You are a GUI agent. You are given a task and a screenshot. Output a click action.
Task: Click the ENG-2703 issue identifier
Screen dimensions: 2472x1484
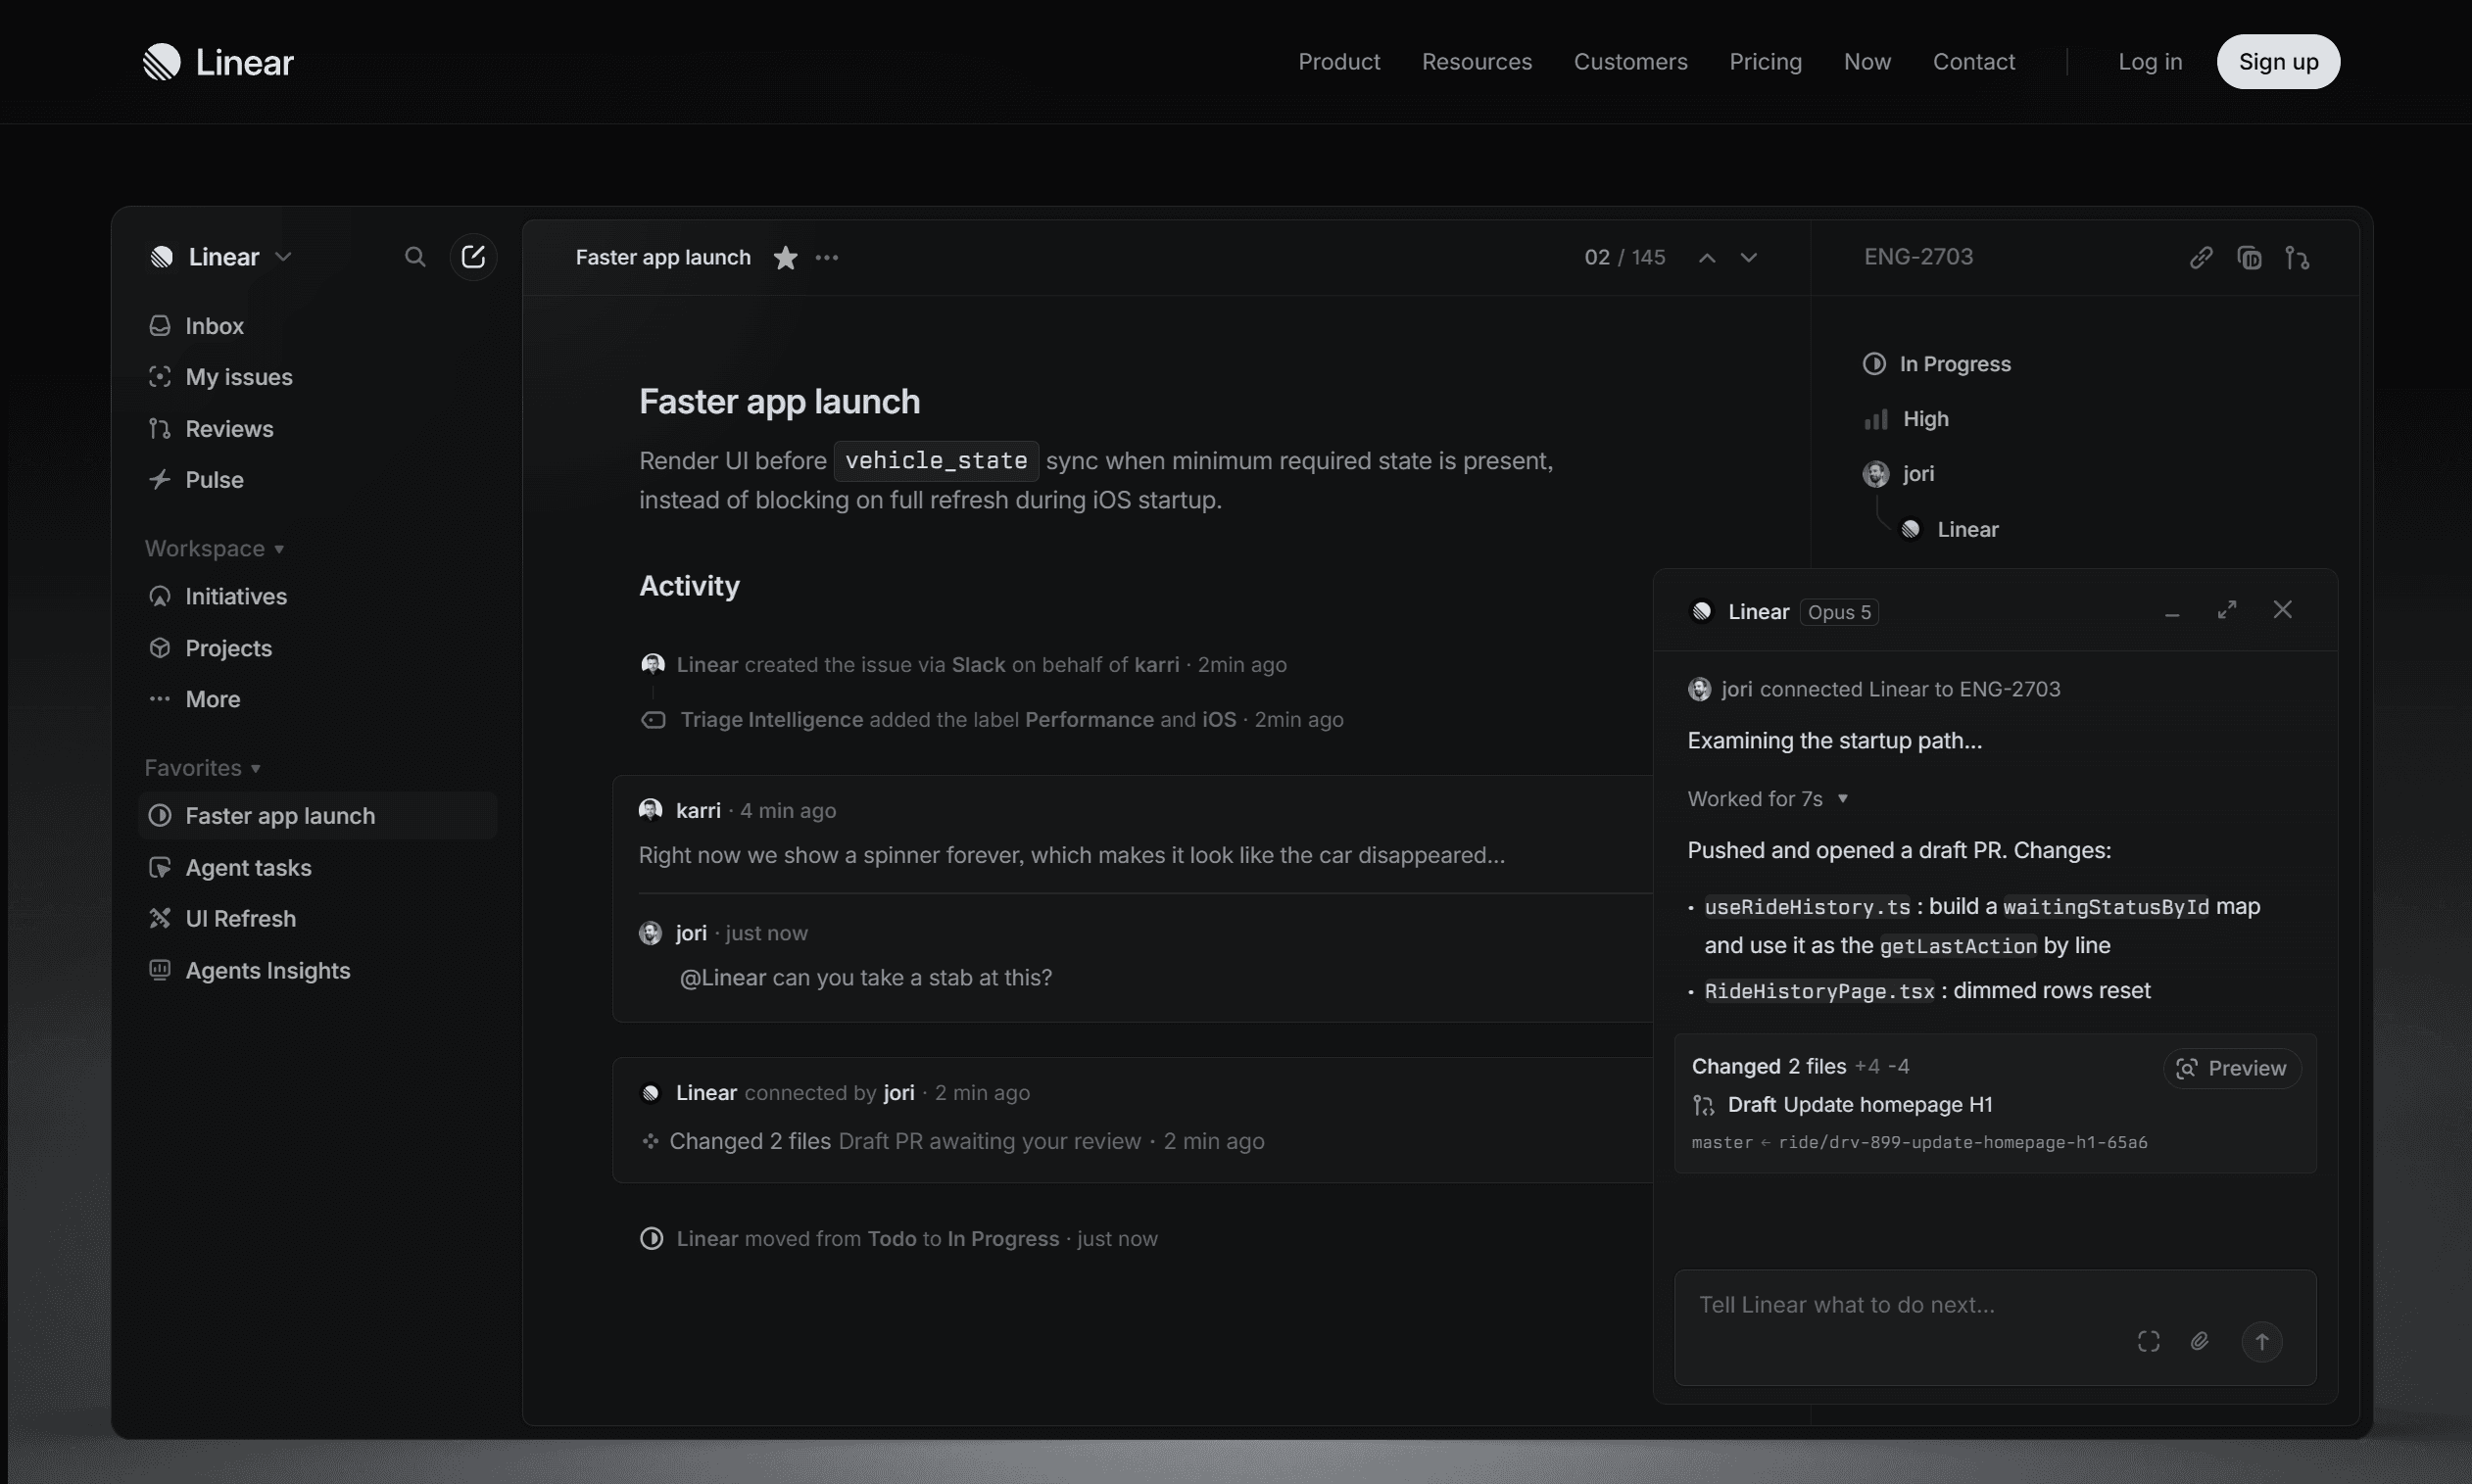click(1919, 257)
